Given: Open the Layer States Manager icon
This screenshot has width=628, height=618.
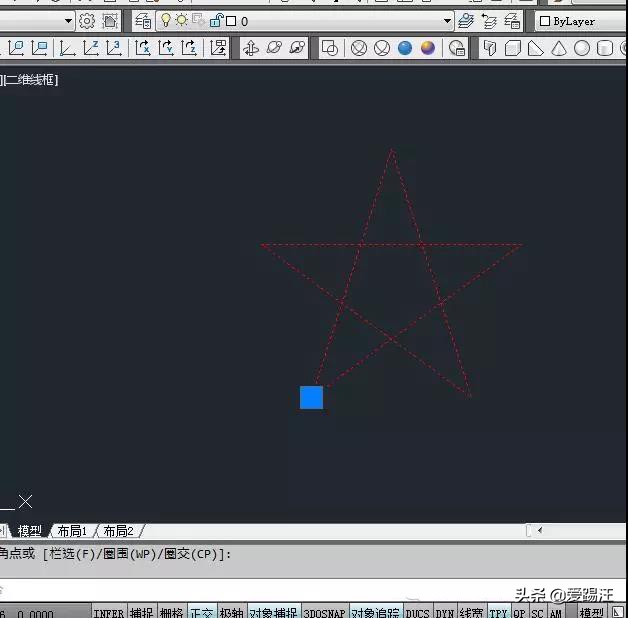Looking at the screenshot, I should pos(512,21).
